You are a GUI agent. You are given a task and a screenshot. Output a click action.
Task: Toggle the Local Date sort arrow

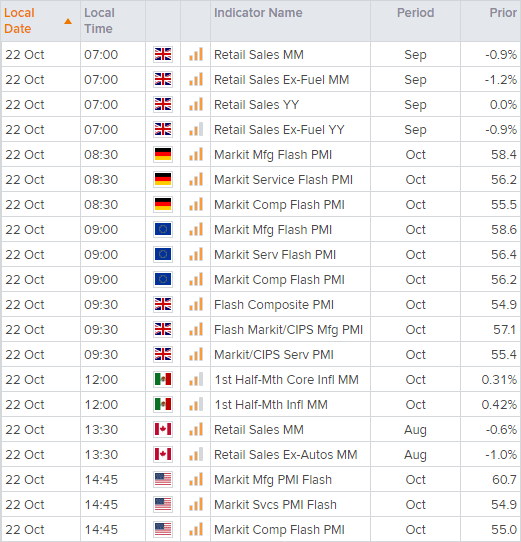point(68,21)
